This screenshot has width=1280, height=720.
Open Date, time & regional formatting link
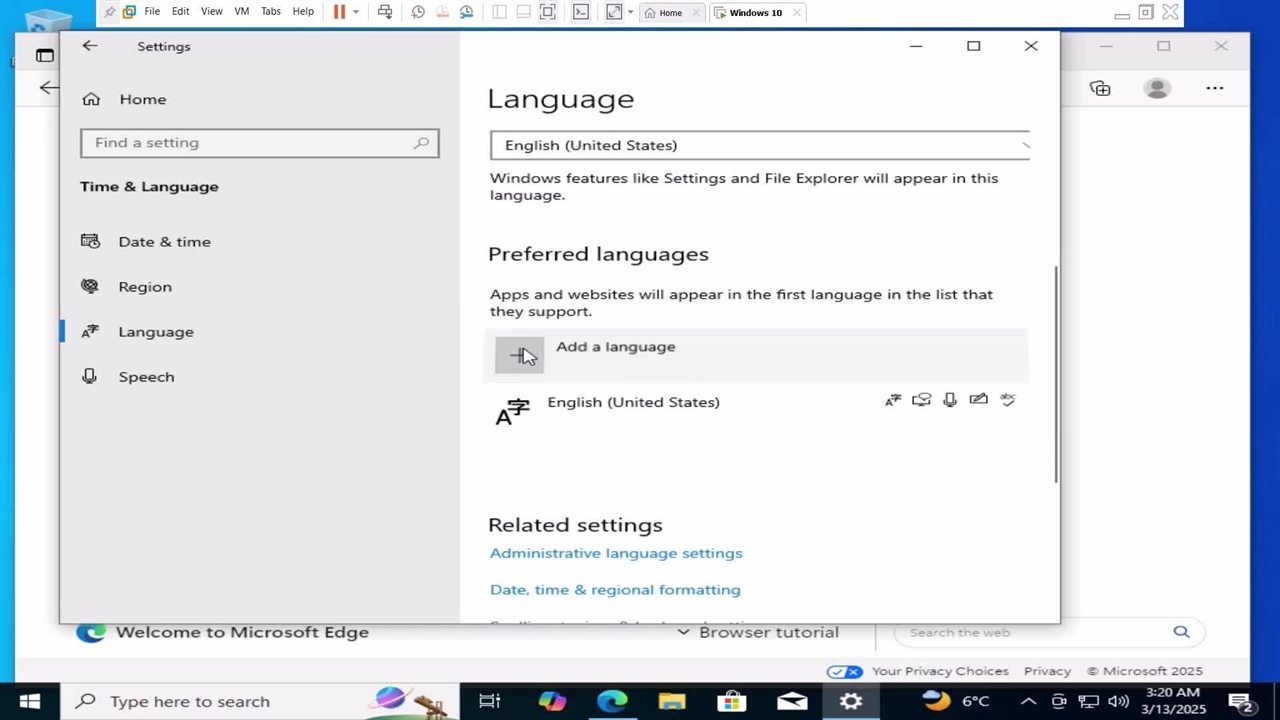(615, 590)
